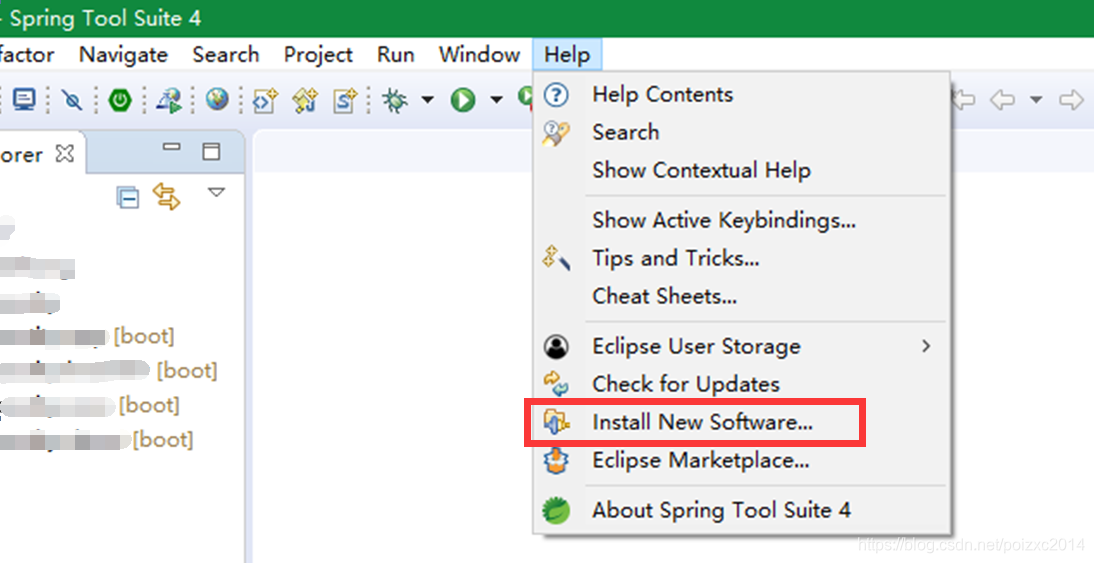Select About Spring Tool Suite 4
1094x563 pixels.
741,510
